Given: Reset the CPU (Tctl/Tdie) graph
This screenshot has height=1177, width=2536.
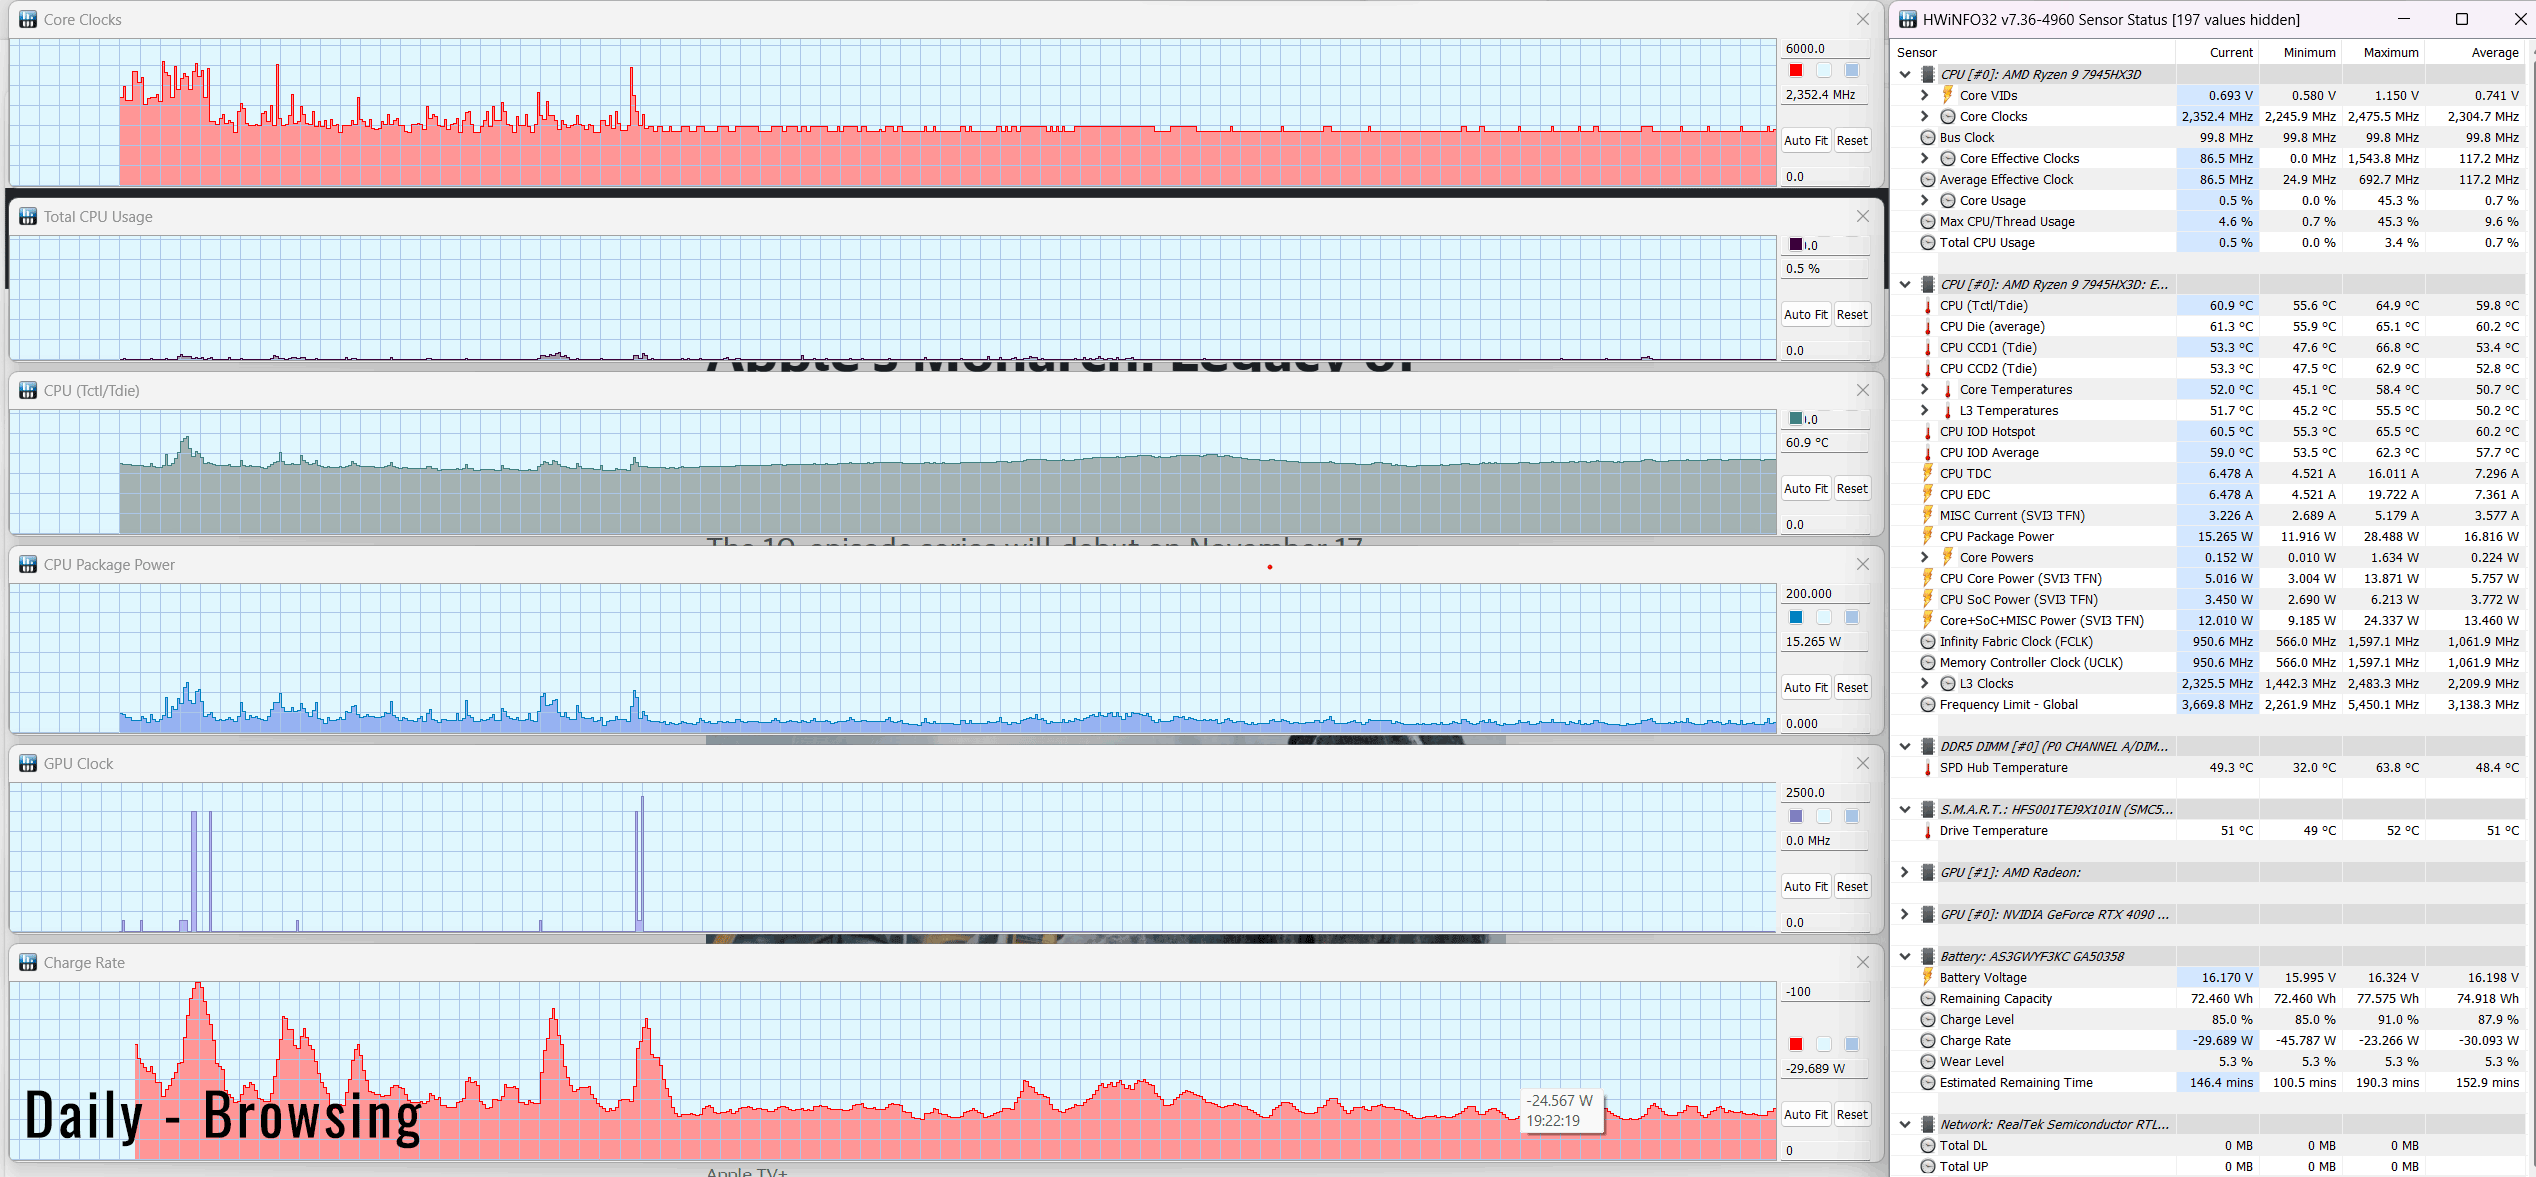Looking at the screenshot, I should tap(1851, 489).
